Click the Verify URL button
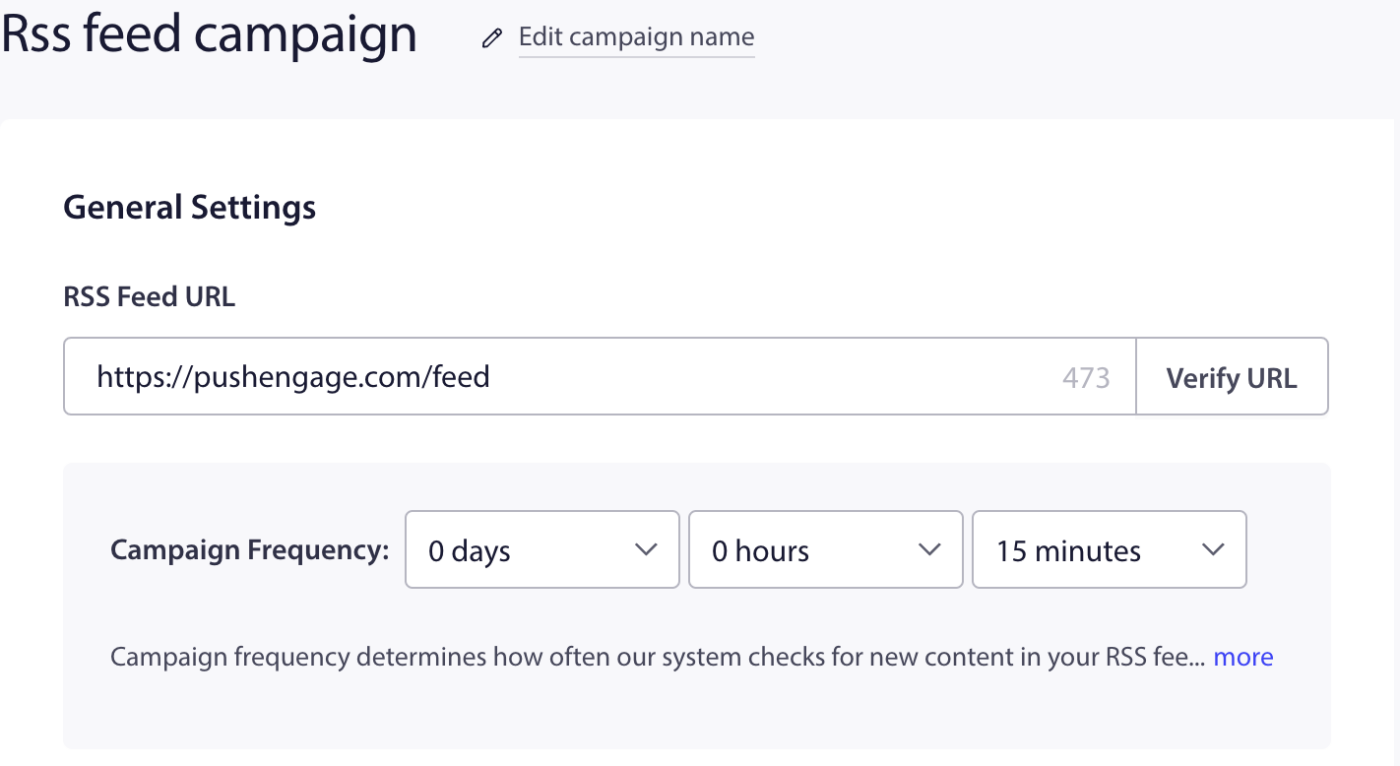Screen dimensions: 1400x766 [1232, 377]
